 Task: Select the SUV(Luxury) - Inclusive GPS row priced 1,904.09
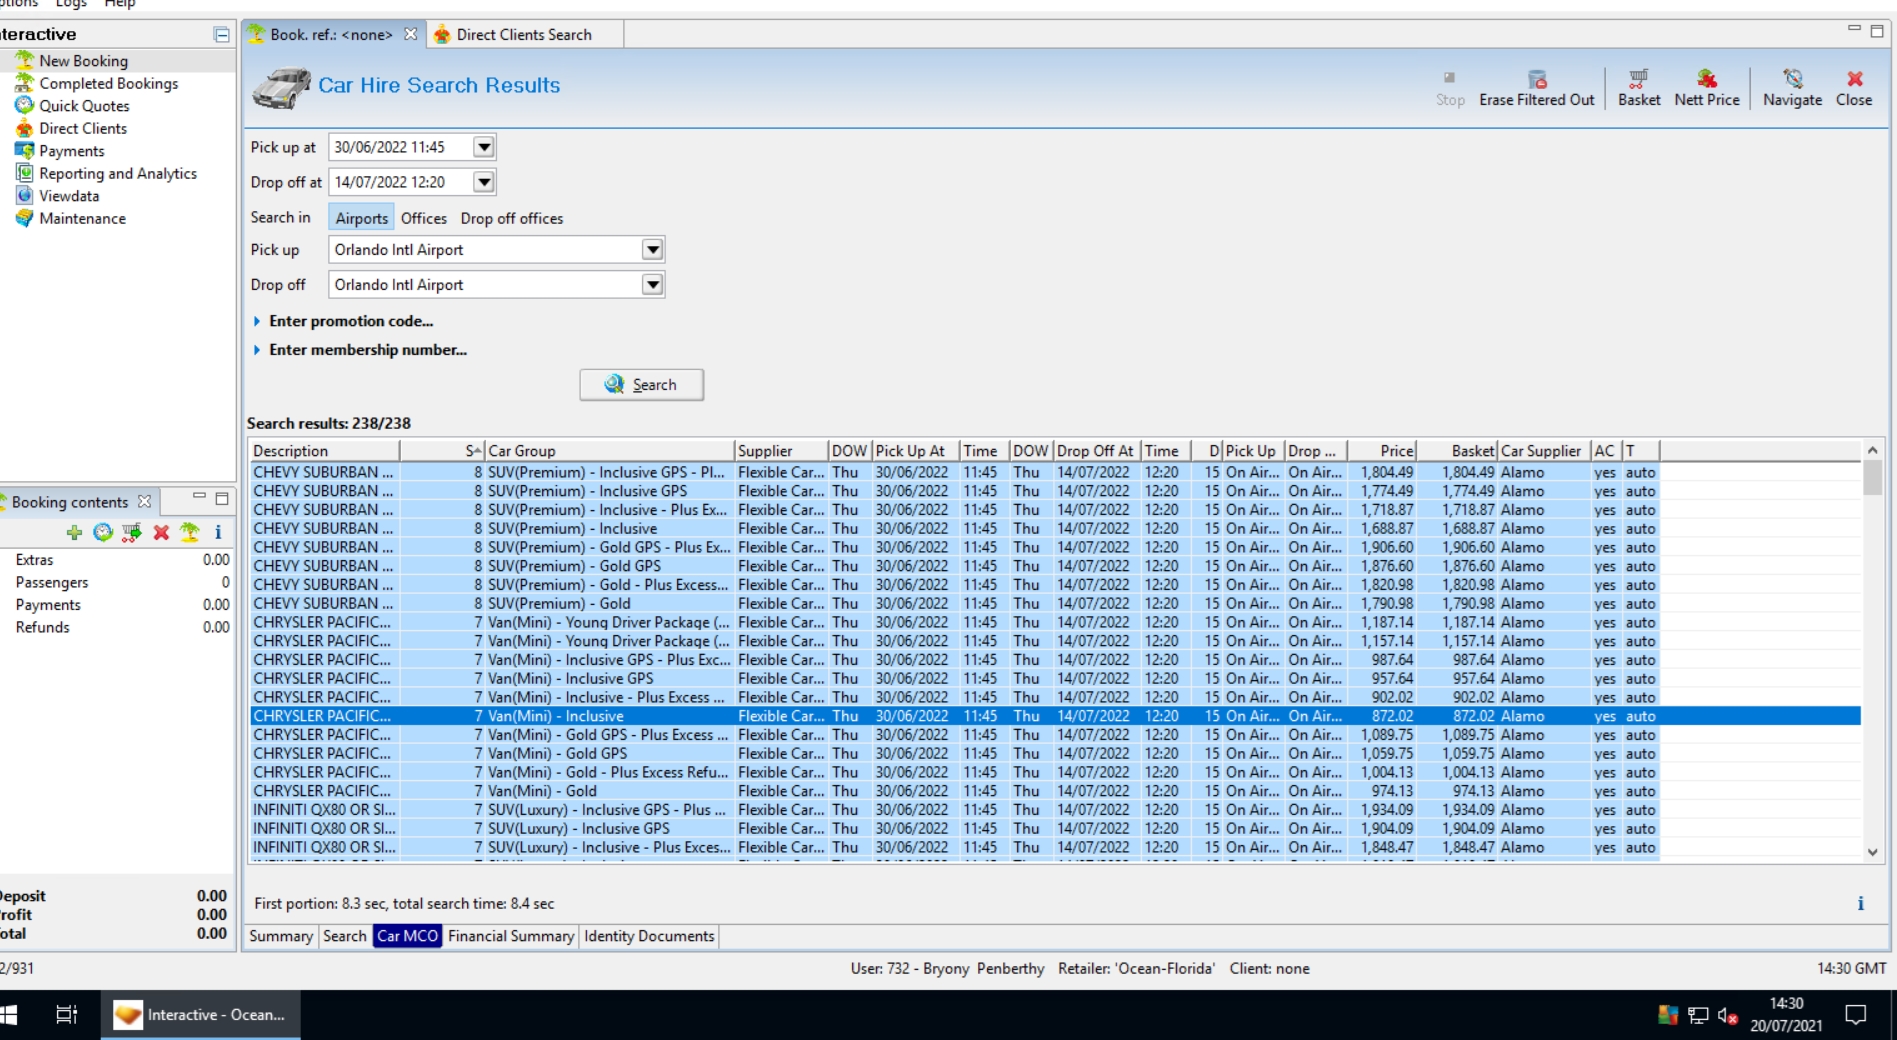[1055, 829]
